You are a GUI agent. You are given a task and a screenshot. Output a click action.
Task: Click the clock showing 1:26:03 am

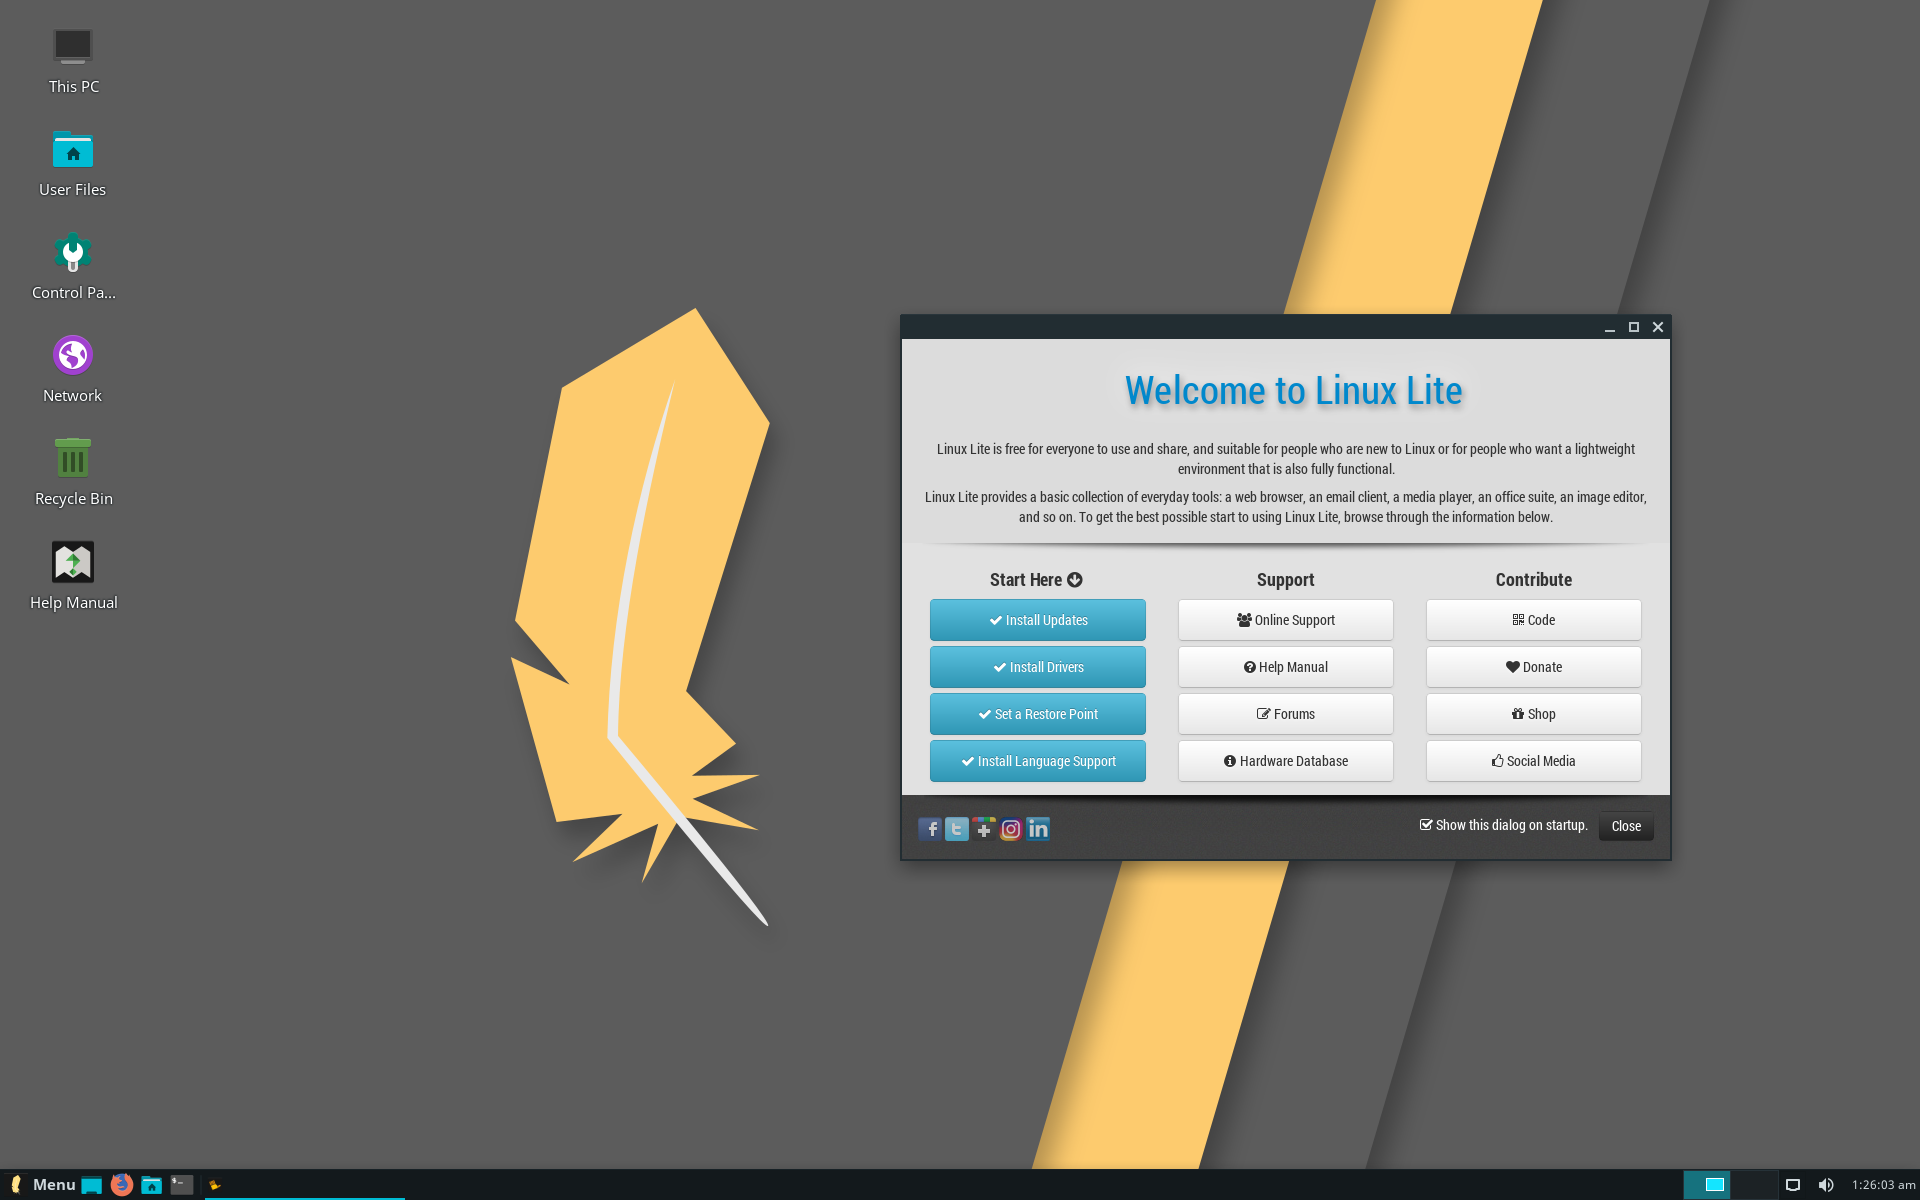1883,1185
